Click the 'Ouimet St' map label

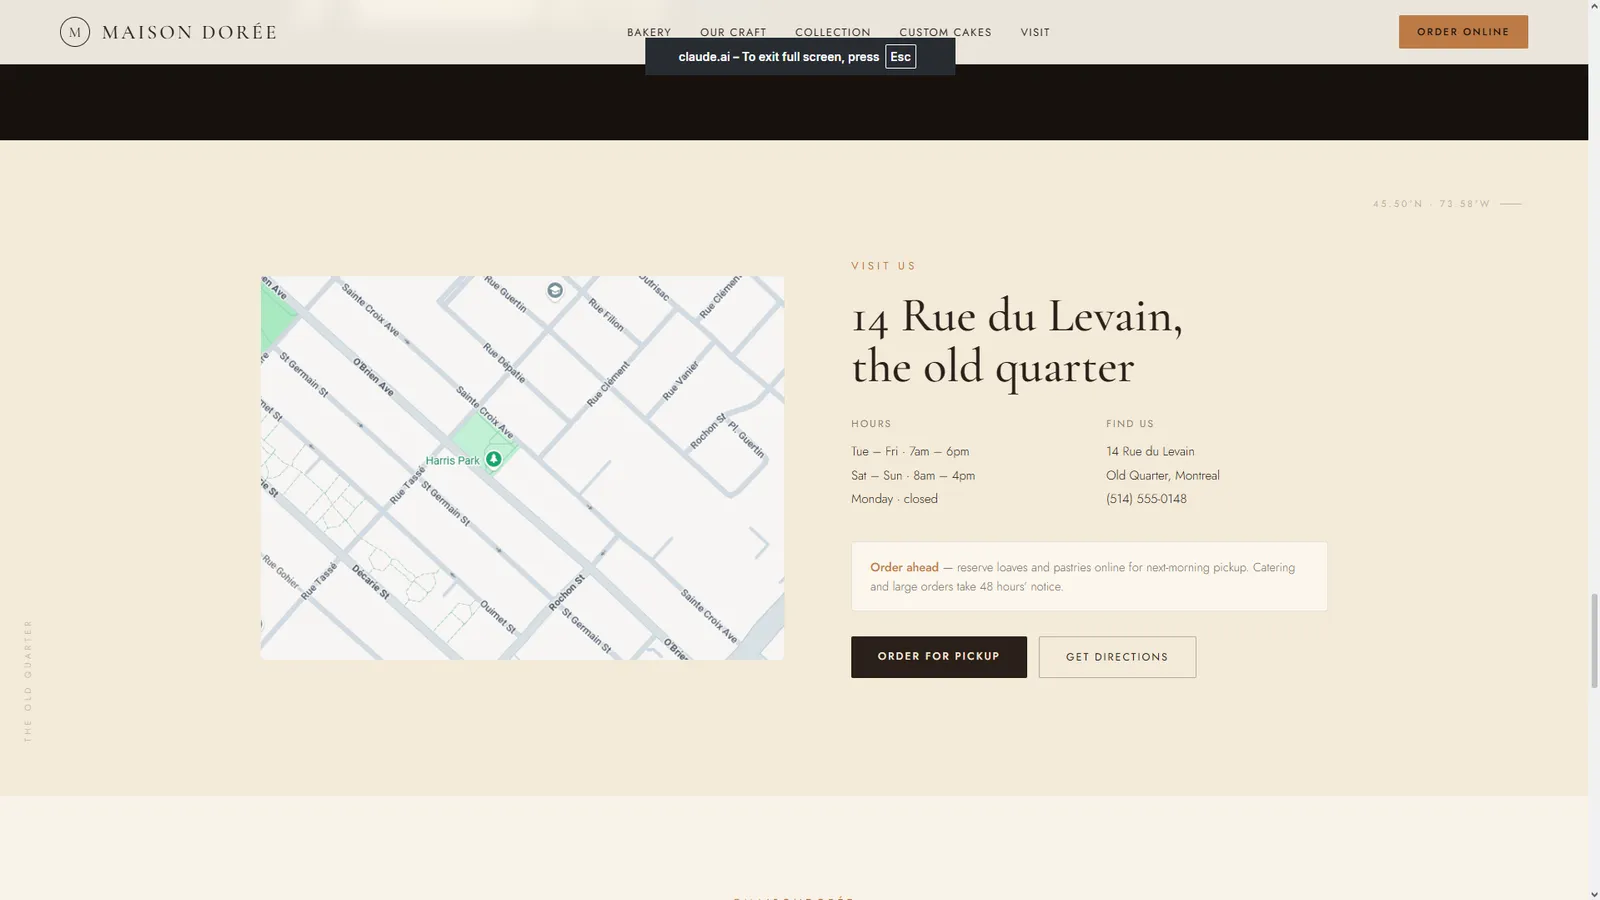pos(498,617)
